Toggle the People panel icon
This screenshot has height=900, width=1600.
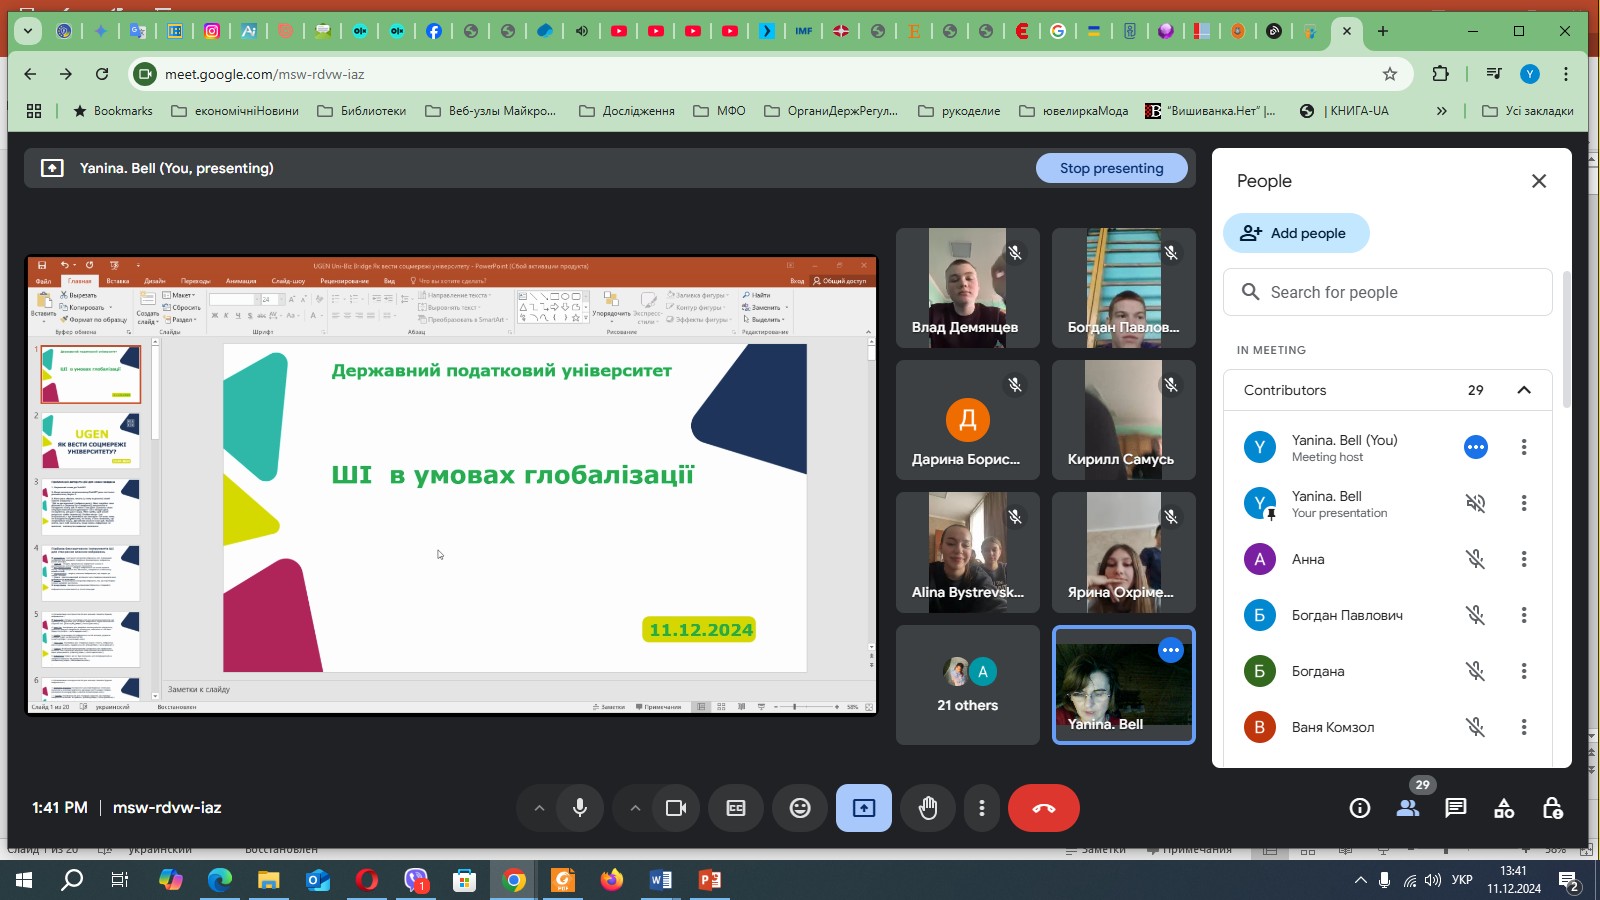tap(1408, 808)
